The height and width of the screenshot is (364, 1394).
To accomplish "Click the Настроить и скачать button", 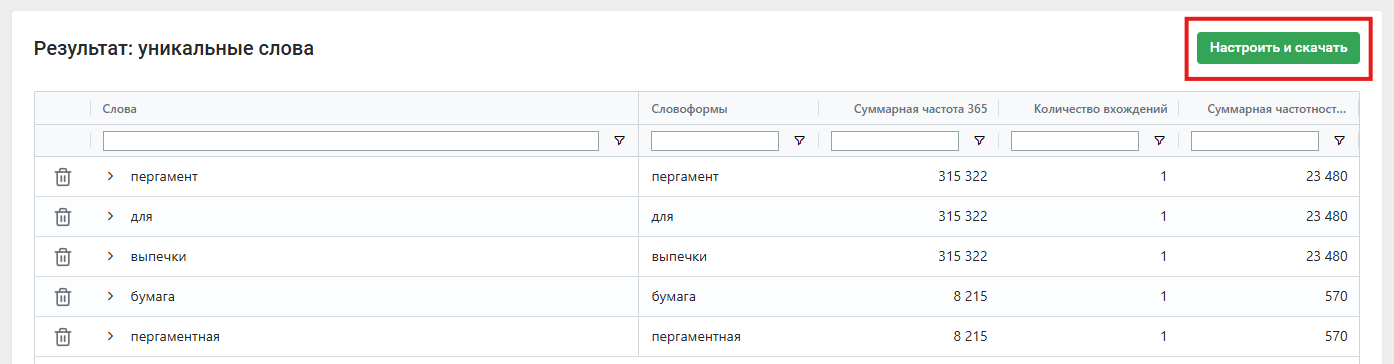I will point(1278,47).
